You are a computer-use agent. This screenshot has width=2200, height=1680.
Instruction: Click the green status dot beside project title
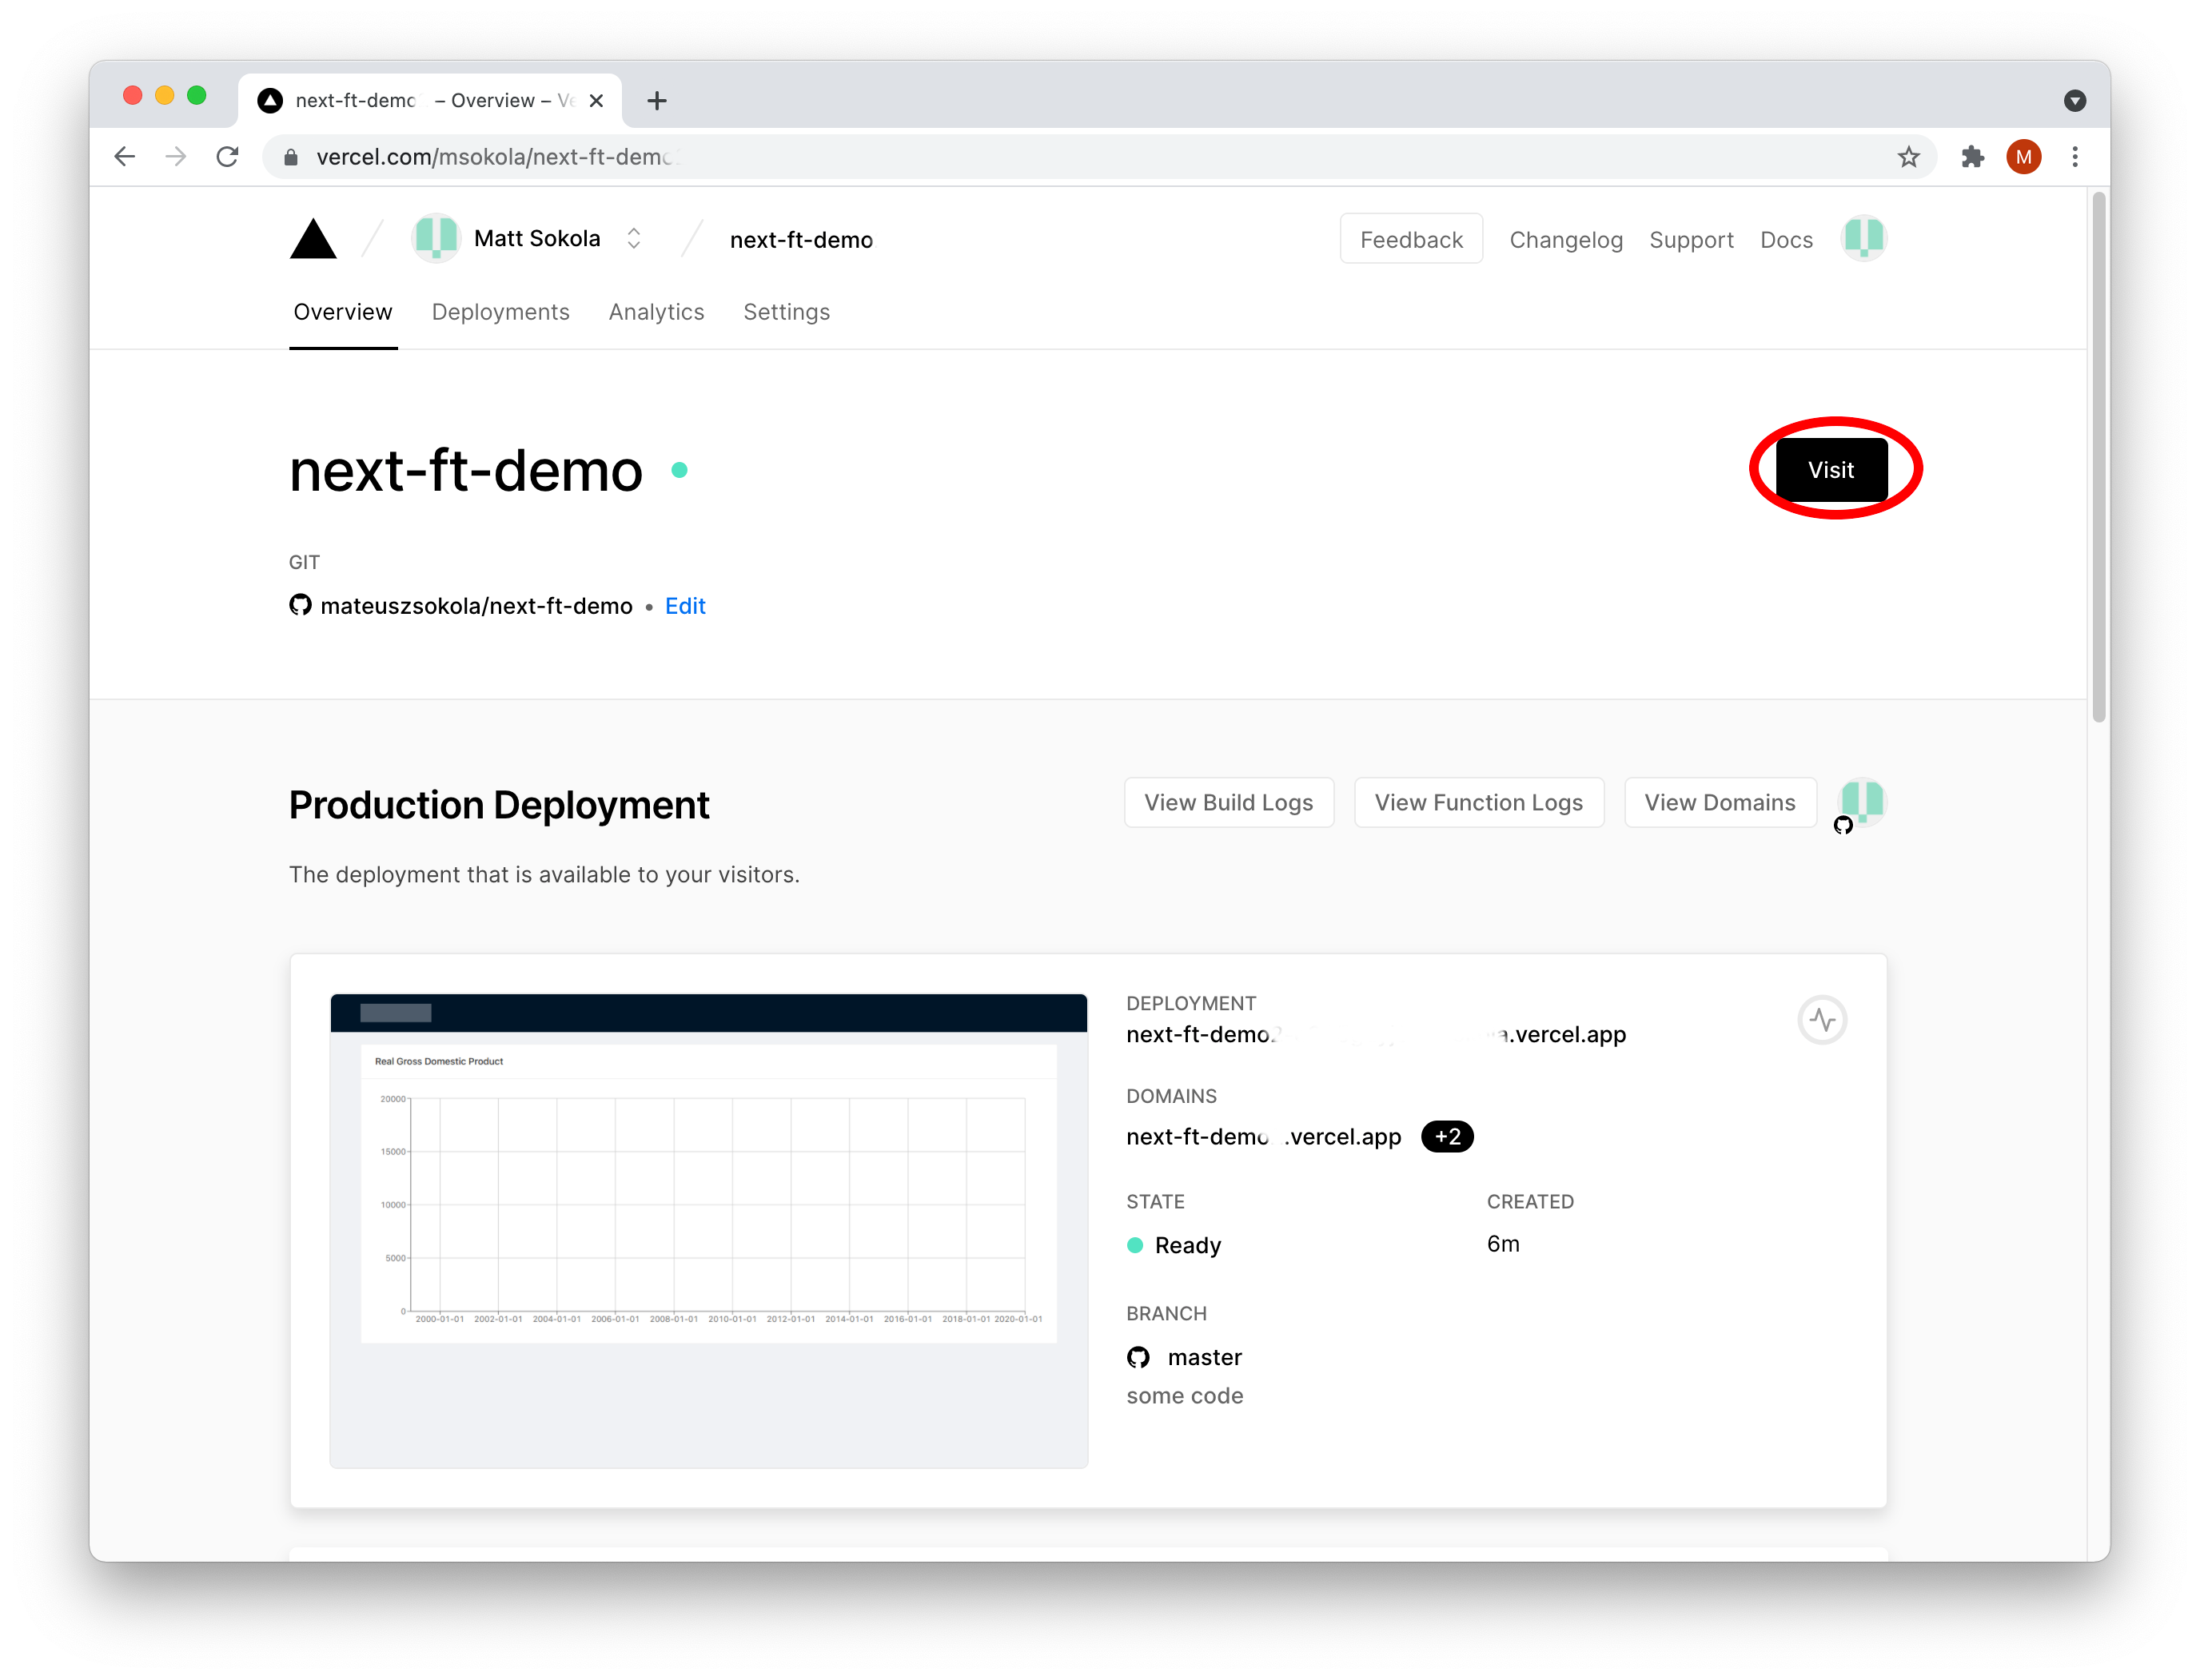680,470
